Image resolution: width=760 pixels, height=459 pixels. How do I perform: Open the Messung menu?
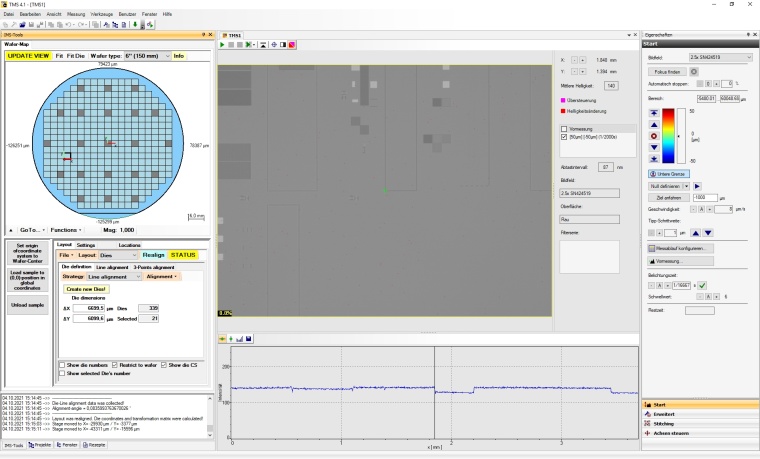click(x=76, y=14)
